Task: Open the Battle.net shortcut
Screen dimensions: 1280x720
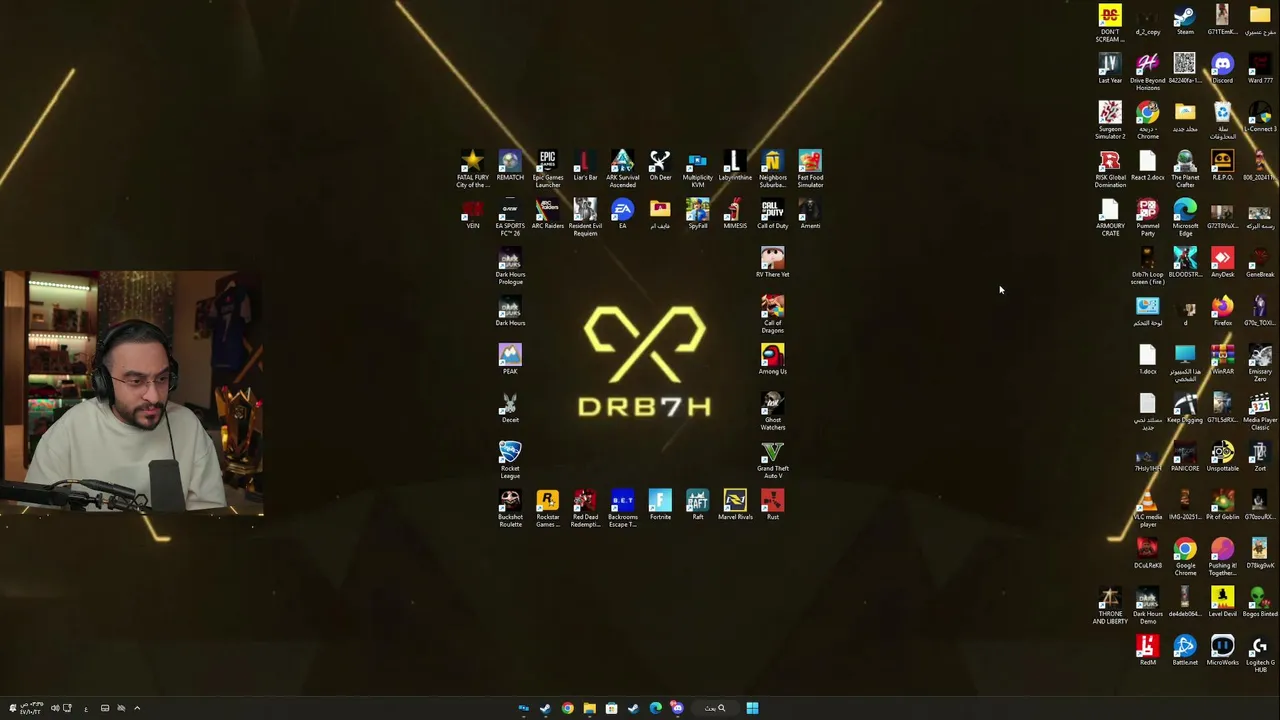Action: [x=1185, y=651]
